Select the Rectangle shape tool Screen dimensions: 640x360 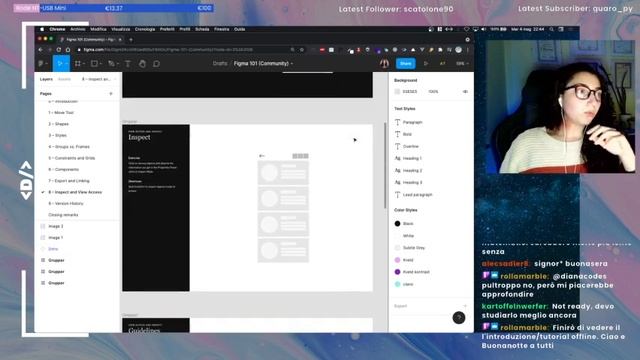pyautogui.click(x=94, y=64)
